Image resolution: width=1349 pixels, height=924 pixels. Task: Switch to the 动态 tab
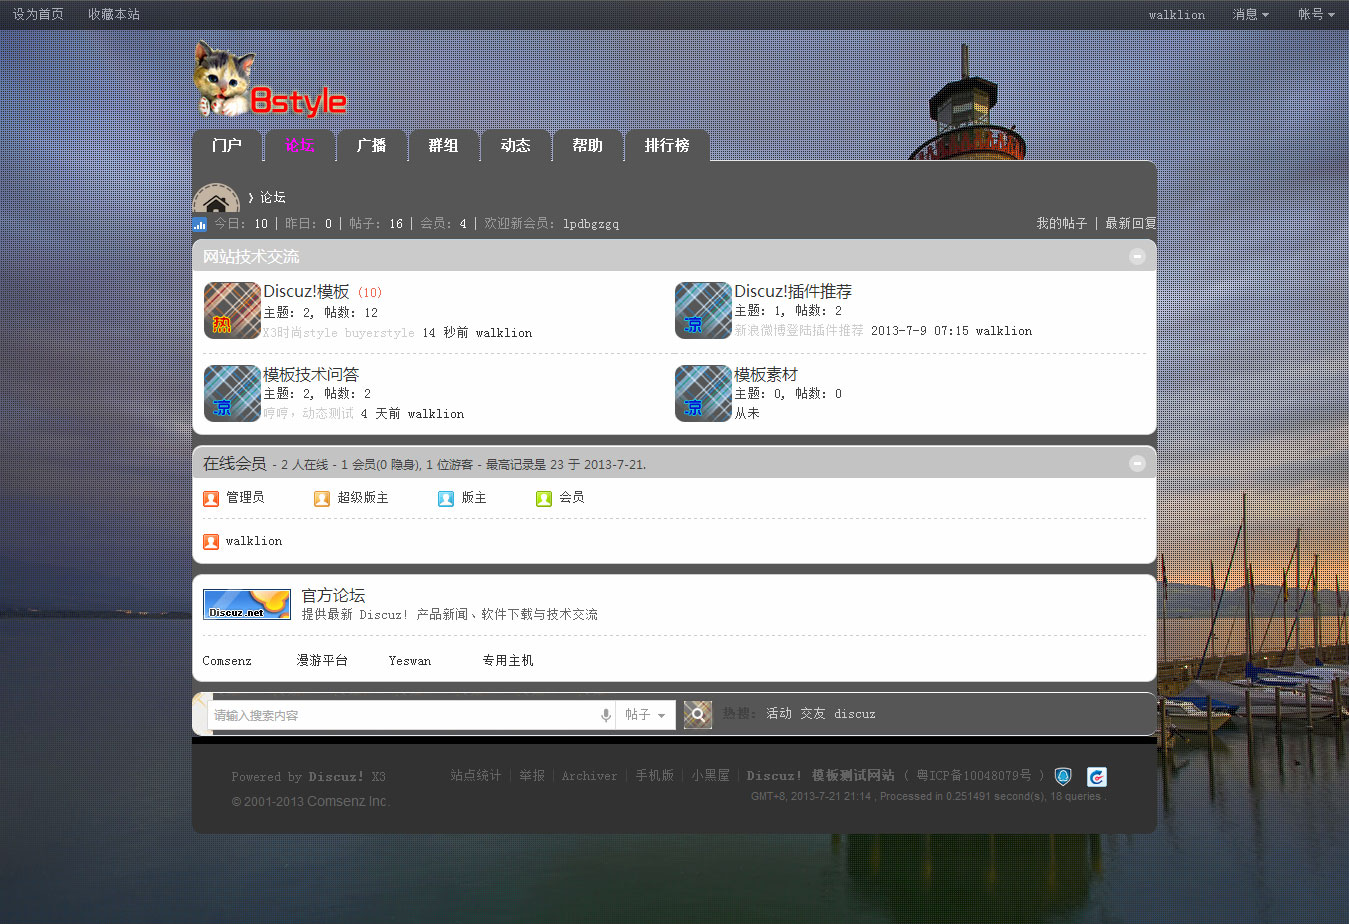coord(515,146)
